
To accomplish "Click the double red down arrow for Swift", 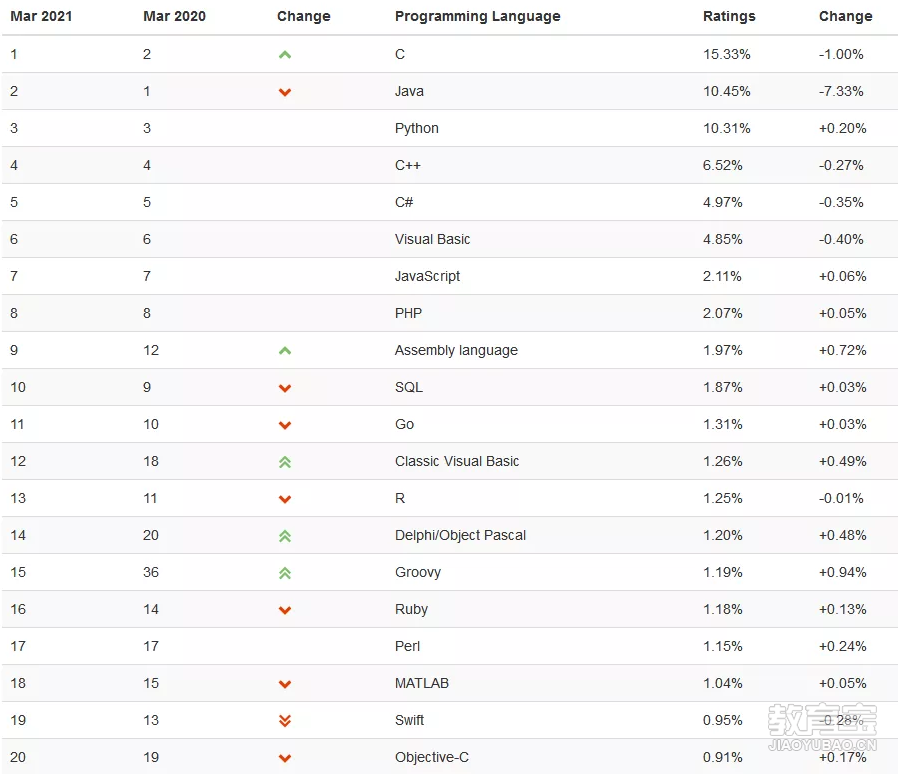I will pos(285,721).
